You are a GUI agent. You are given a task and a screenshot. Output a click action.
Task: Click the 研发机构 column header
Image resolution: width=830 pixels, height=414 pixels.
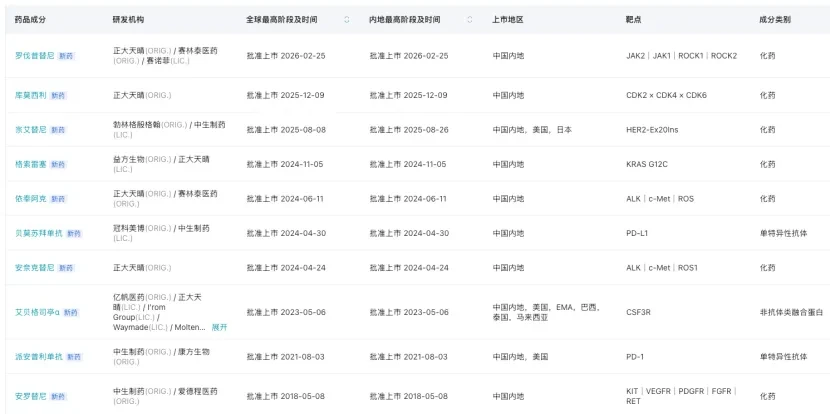pyautogui.click(x=128, y=20)
